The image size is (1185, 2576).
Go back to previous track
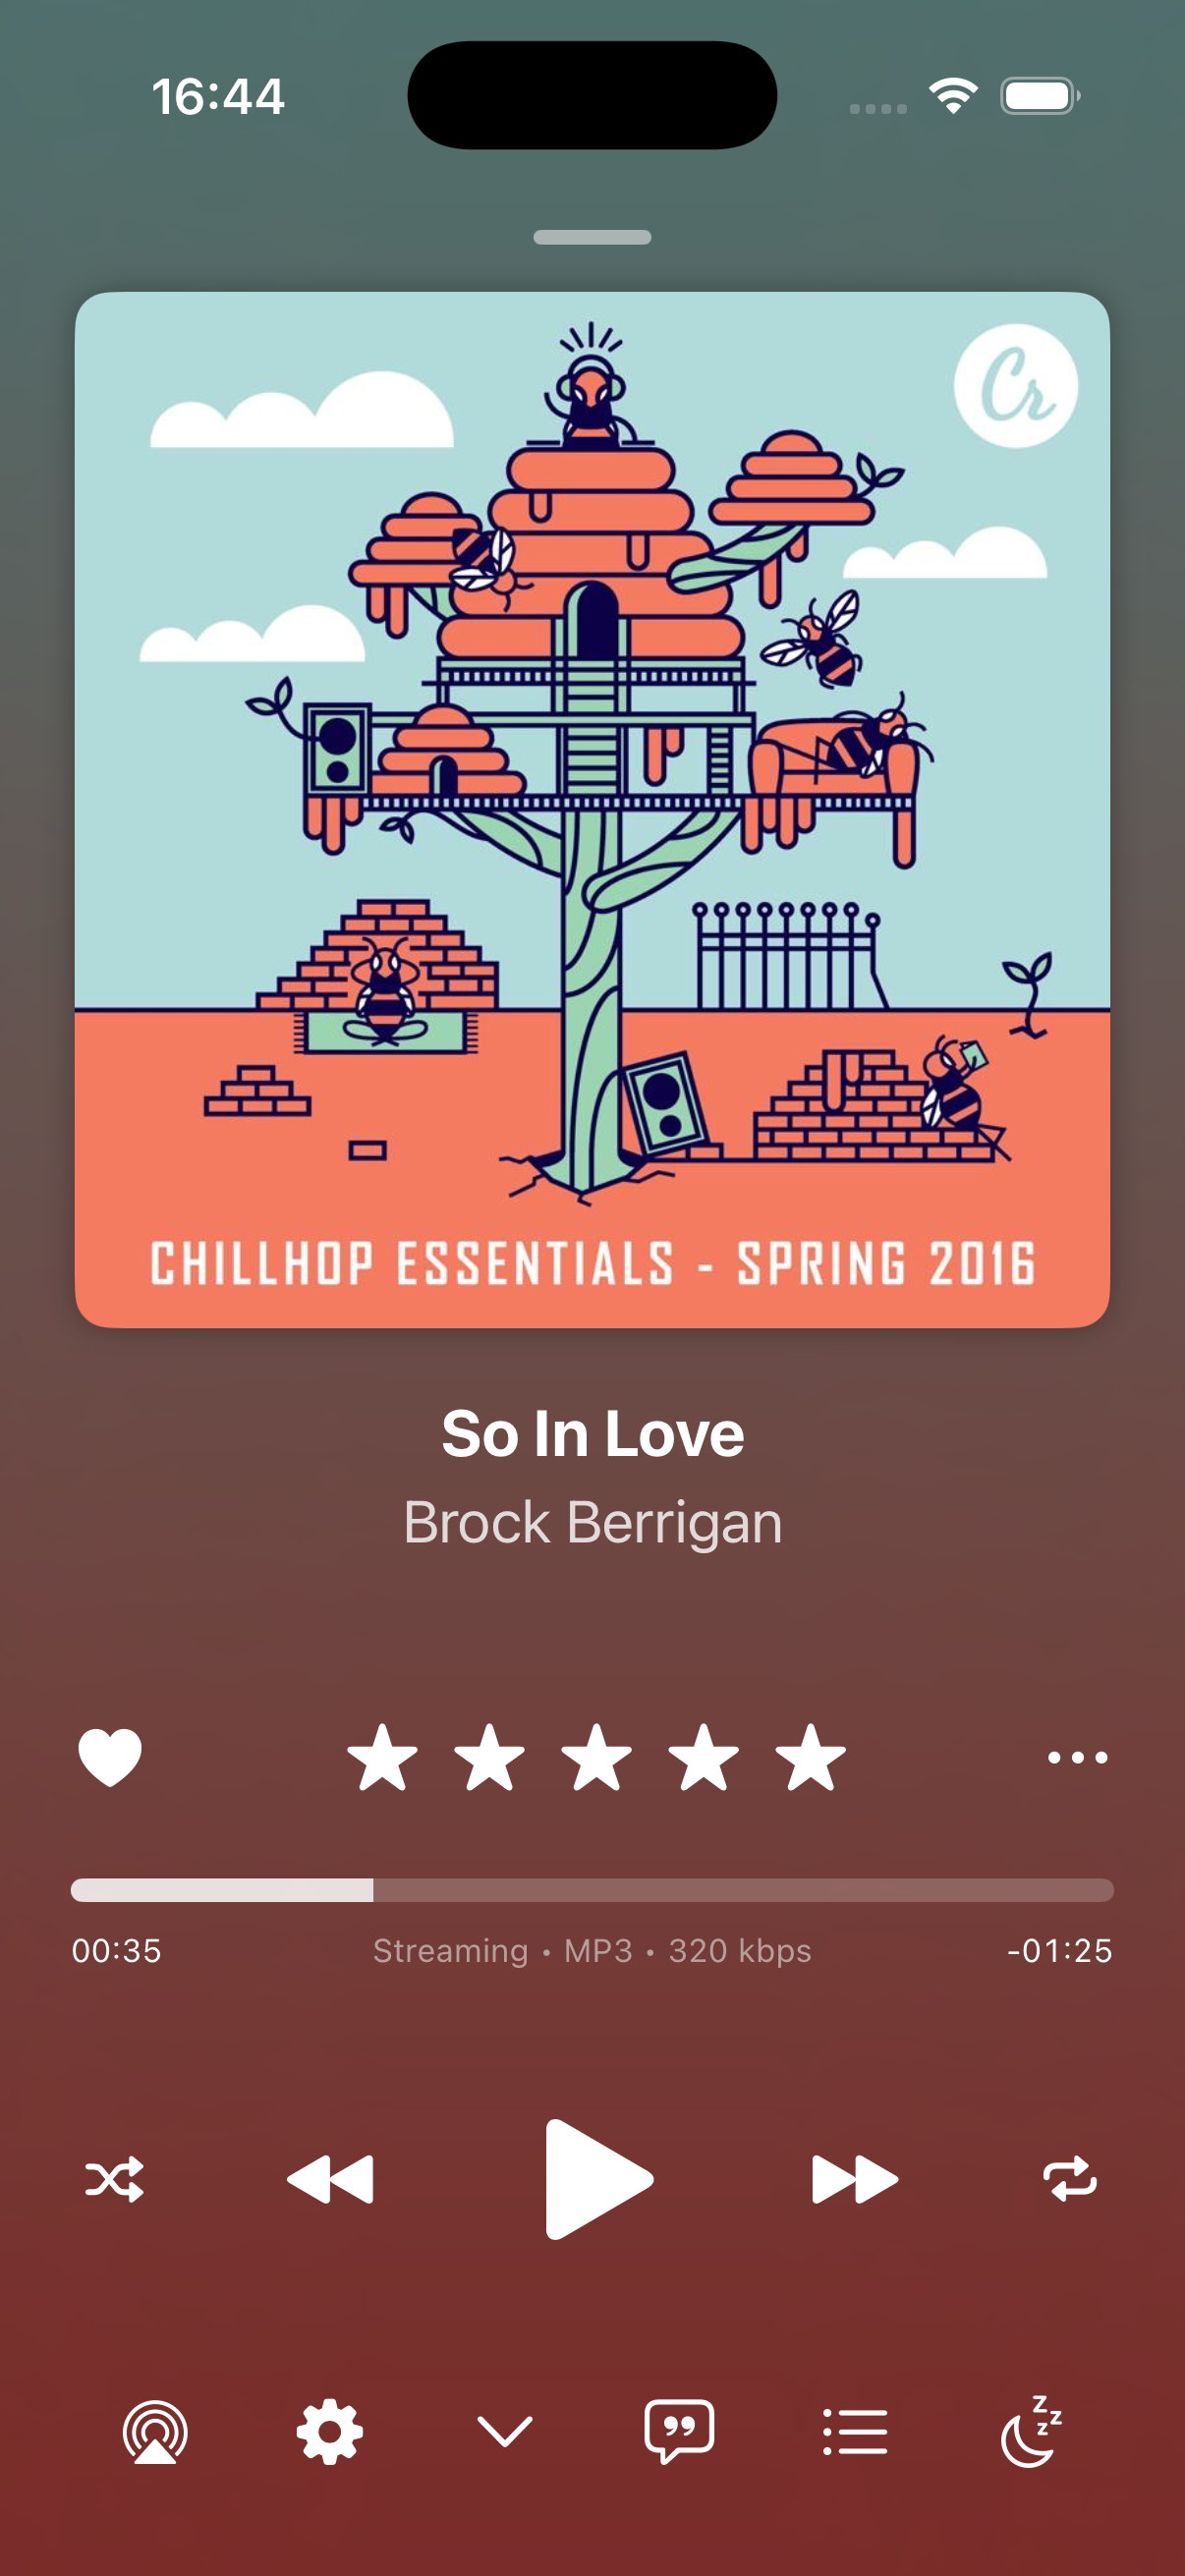click(x=330, y=2179)
